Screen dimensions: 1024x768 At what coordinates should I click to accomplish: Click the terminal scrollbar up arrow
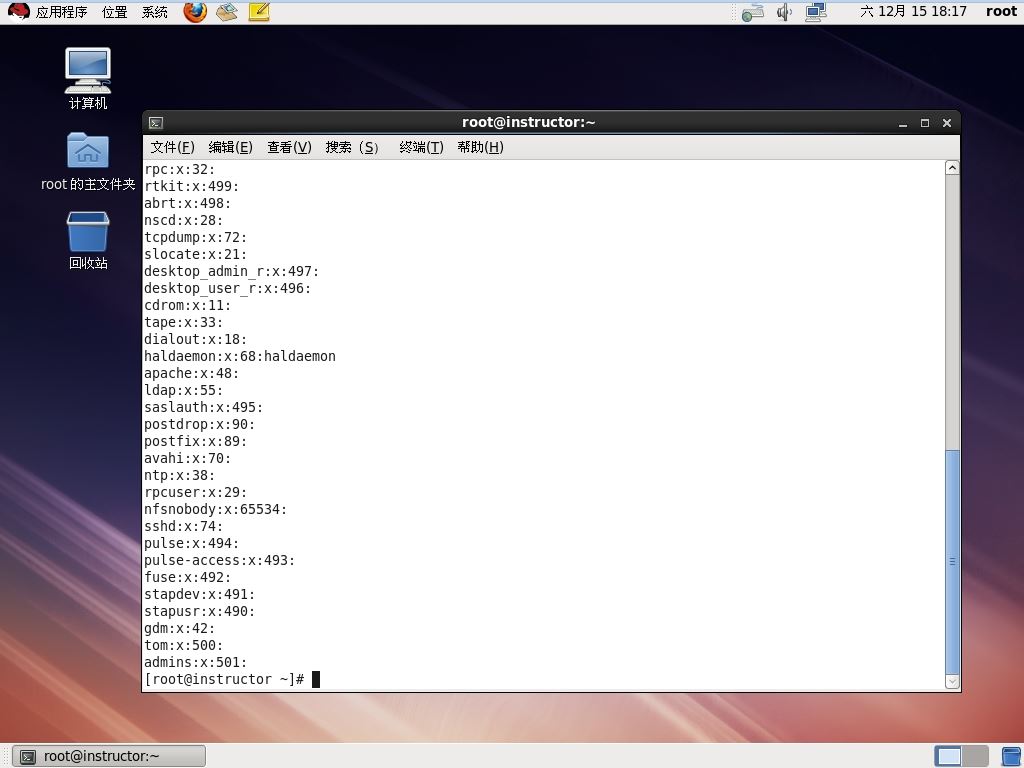952,168
